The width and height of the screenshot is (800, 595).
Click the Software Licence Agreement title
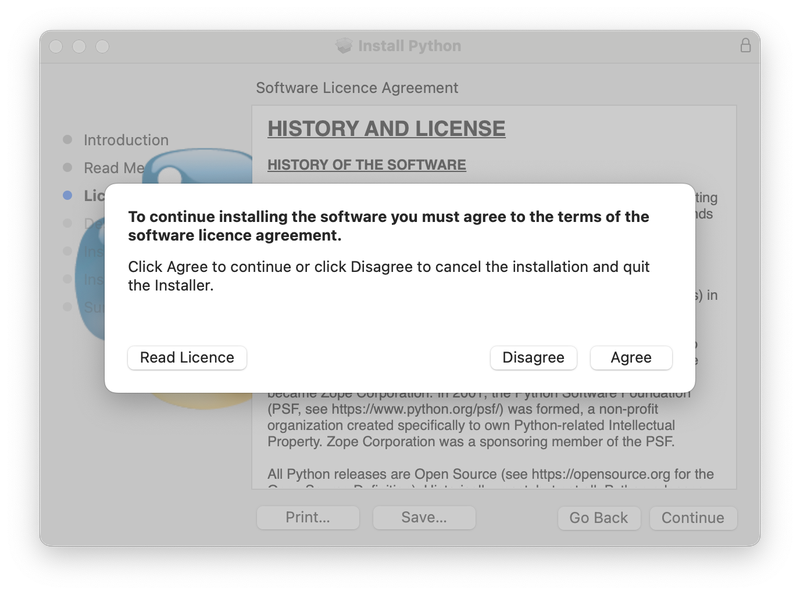(357, 88)
